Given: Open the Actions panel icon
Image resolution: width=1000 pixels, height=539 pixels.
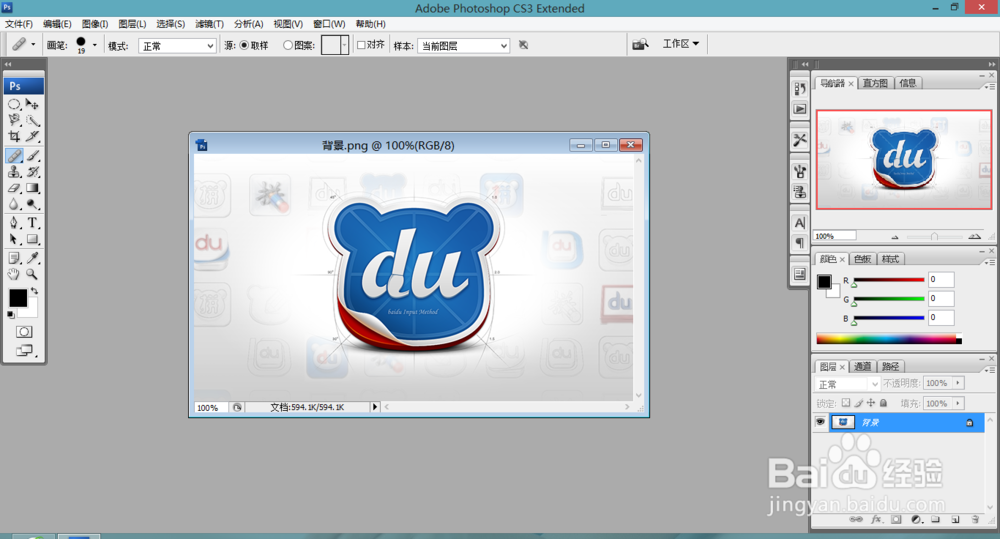Looking at the screenshot, I should (x=800, y=109).
